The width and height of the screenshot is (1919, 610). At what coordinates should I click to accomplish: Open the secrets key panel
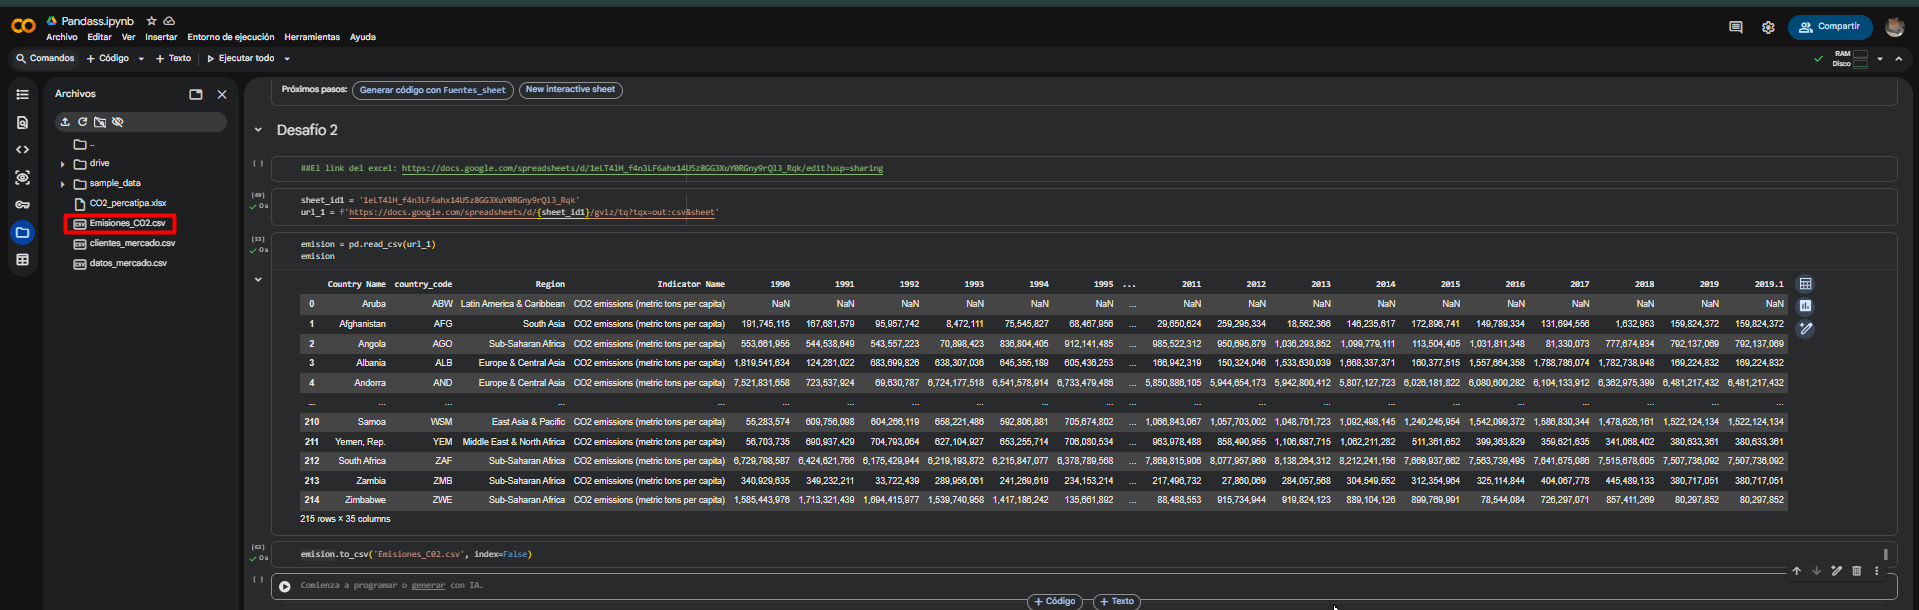22,205
